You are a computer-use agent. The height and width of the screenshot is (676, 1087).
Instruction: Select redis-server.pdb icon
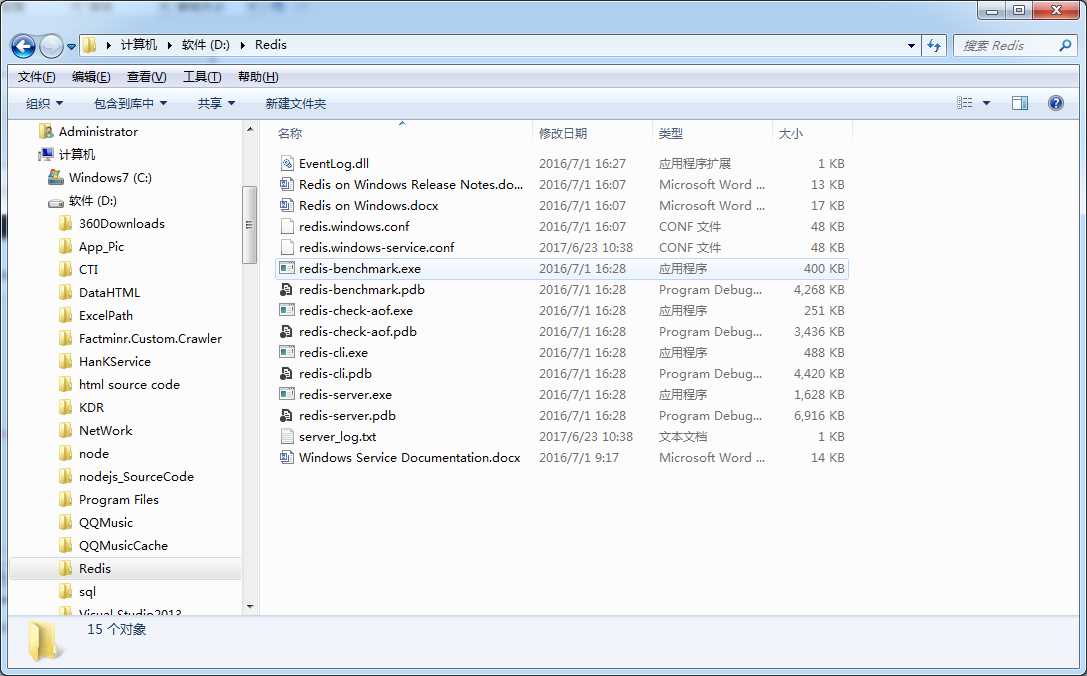click(x=287, y=415)
